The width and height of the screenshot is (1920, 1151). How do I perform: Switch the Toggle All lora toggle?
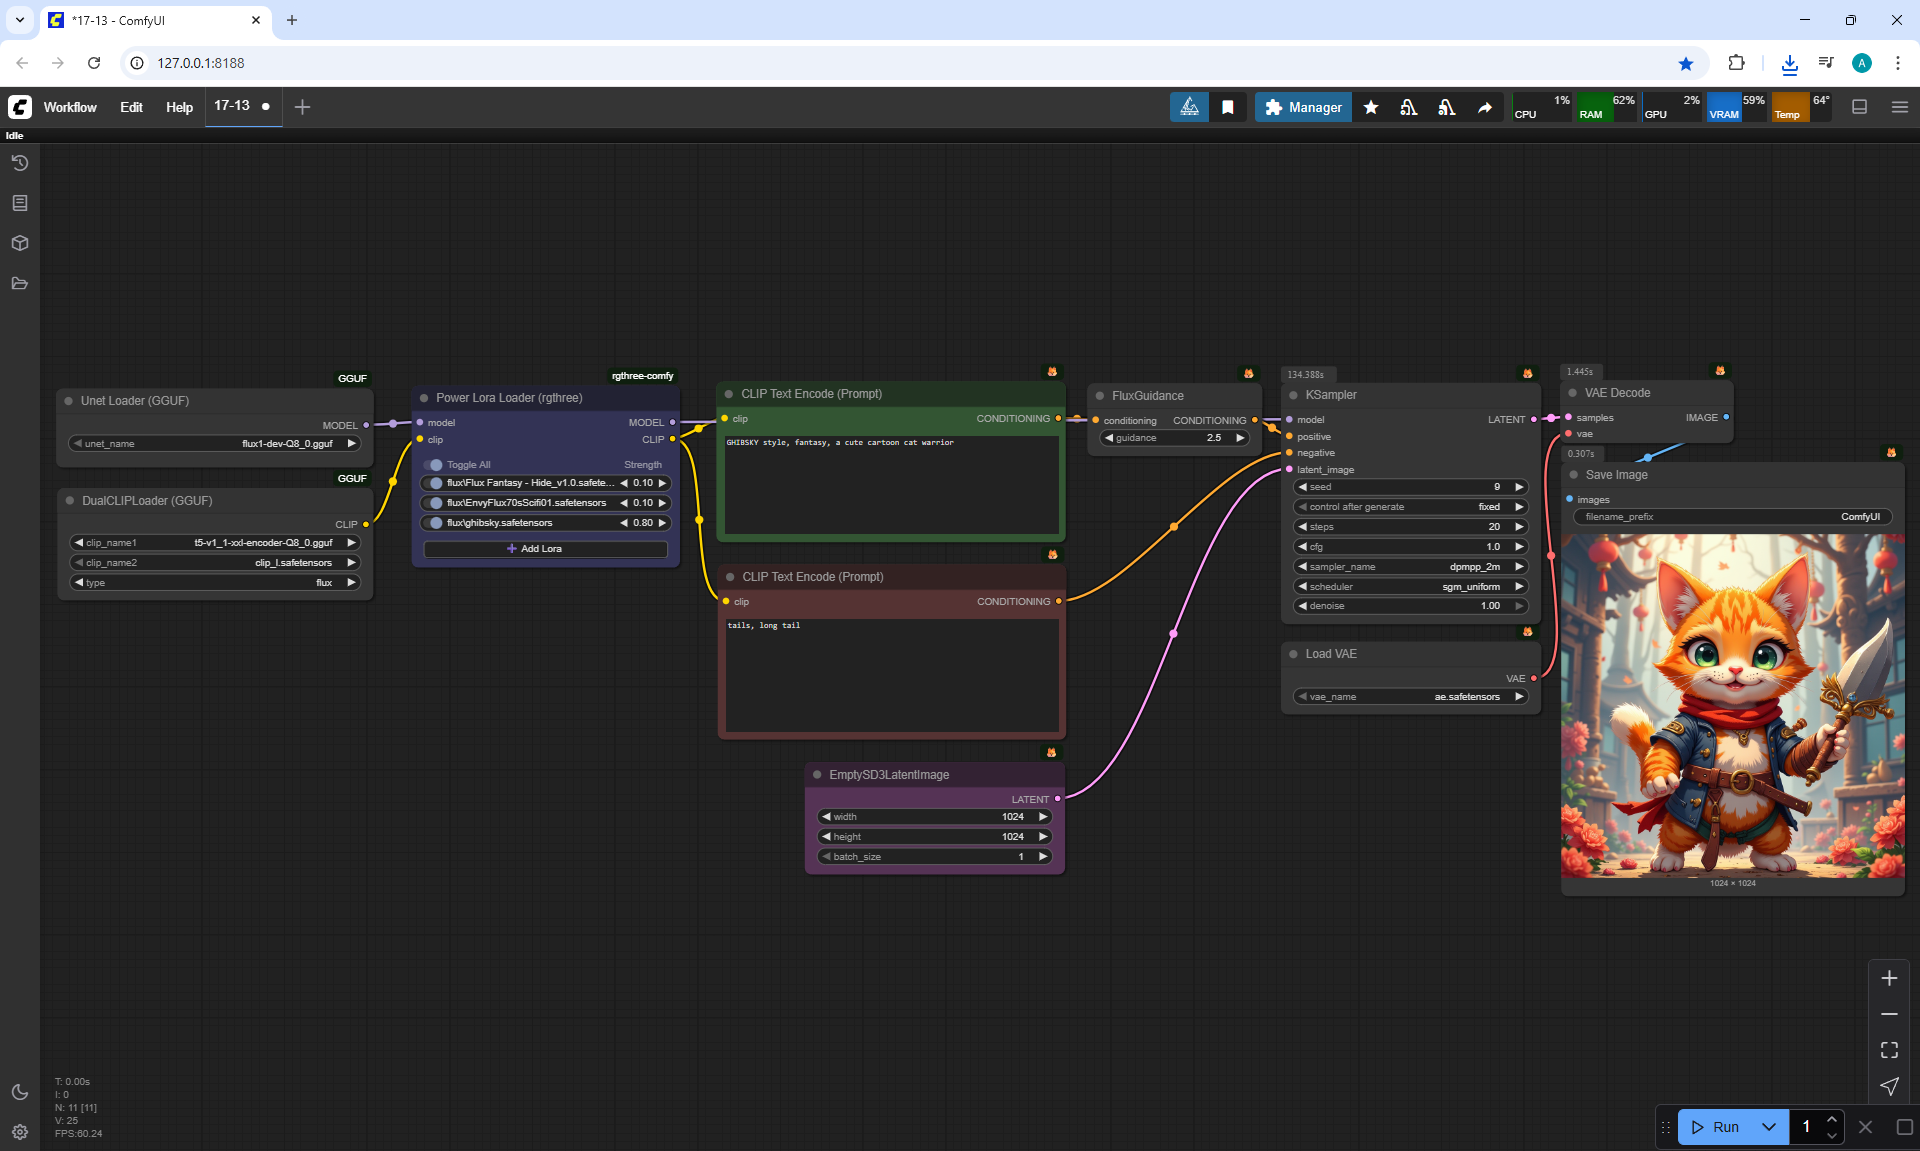pos(435,465)
